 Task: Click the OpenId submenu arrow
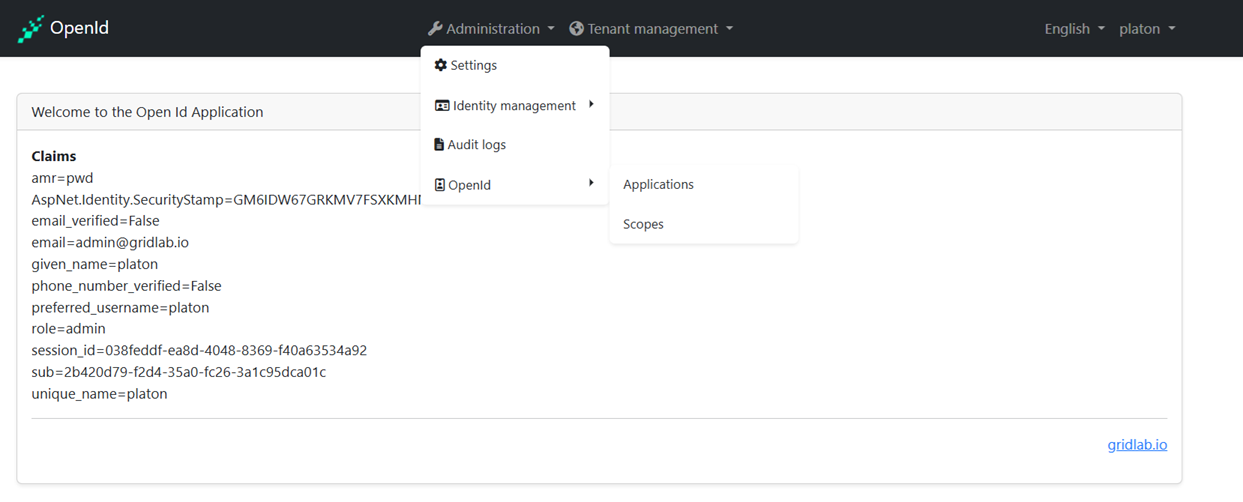point(591,183)
